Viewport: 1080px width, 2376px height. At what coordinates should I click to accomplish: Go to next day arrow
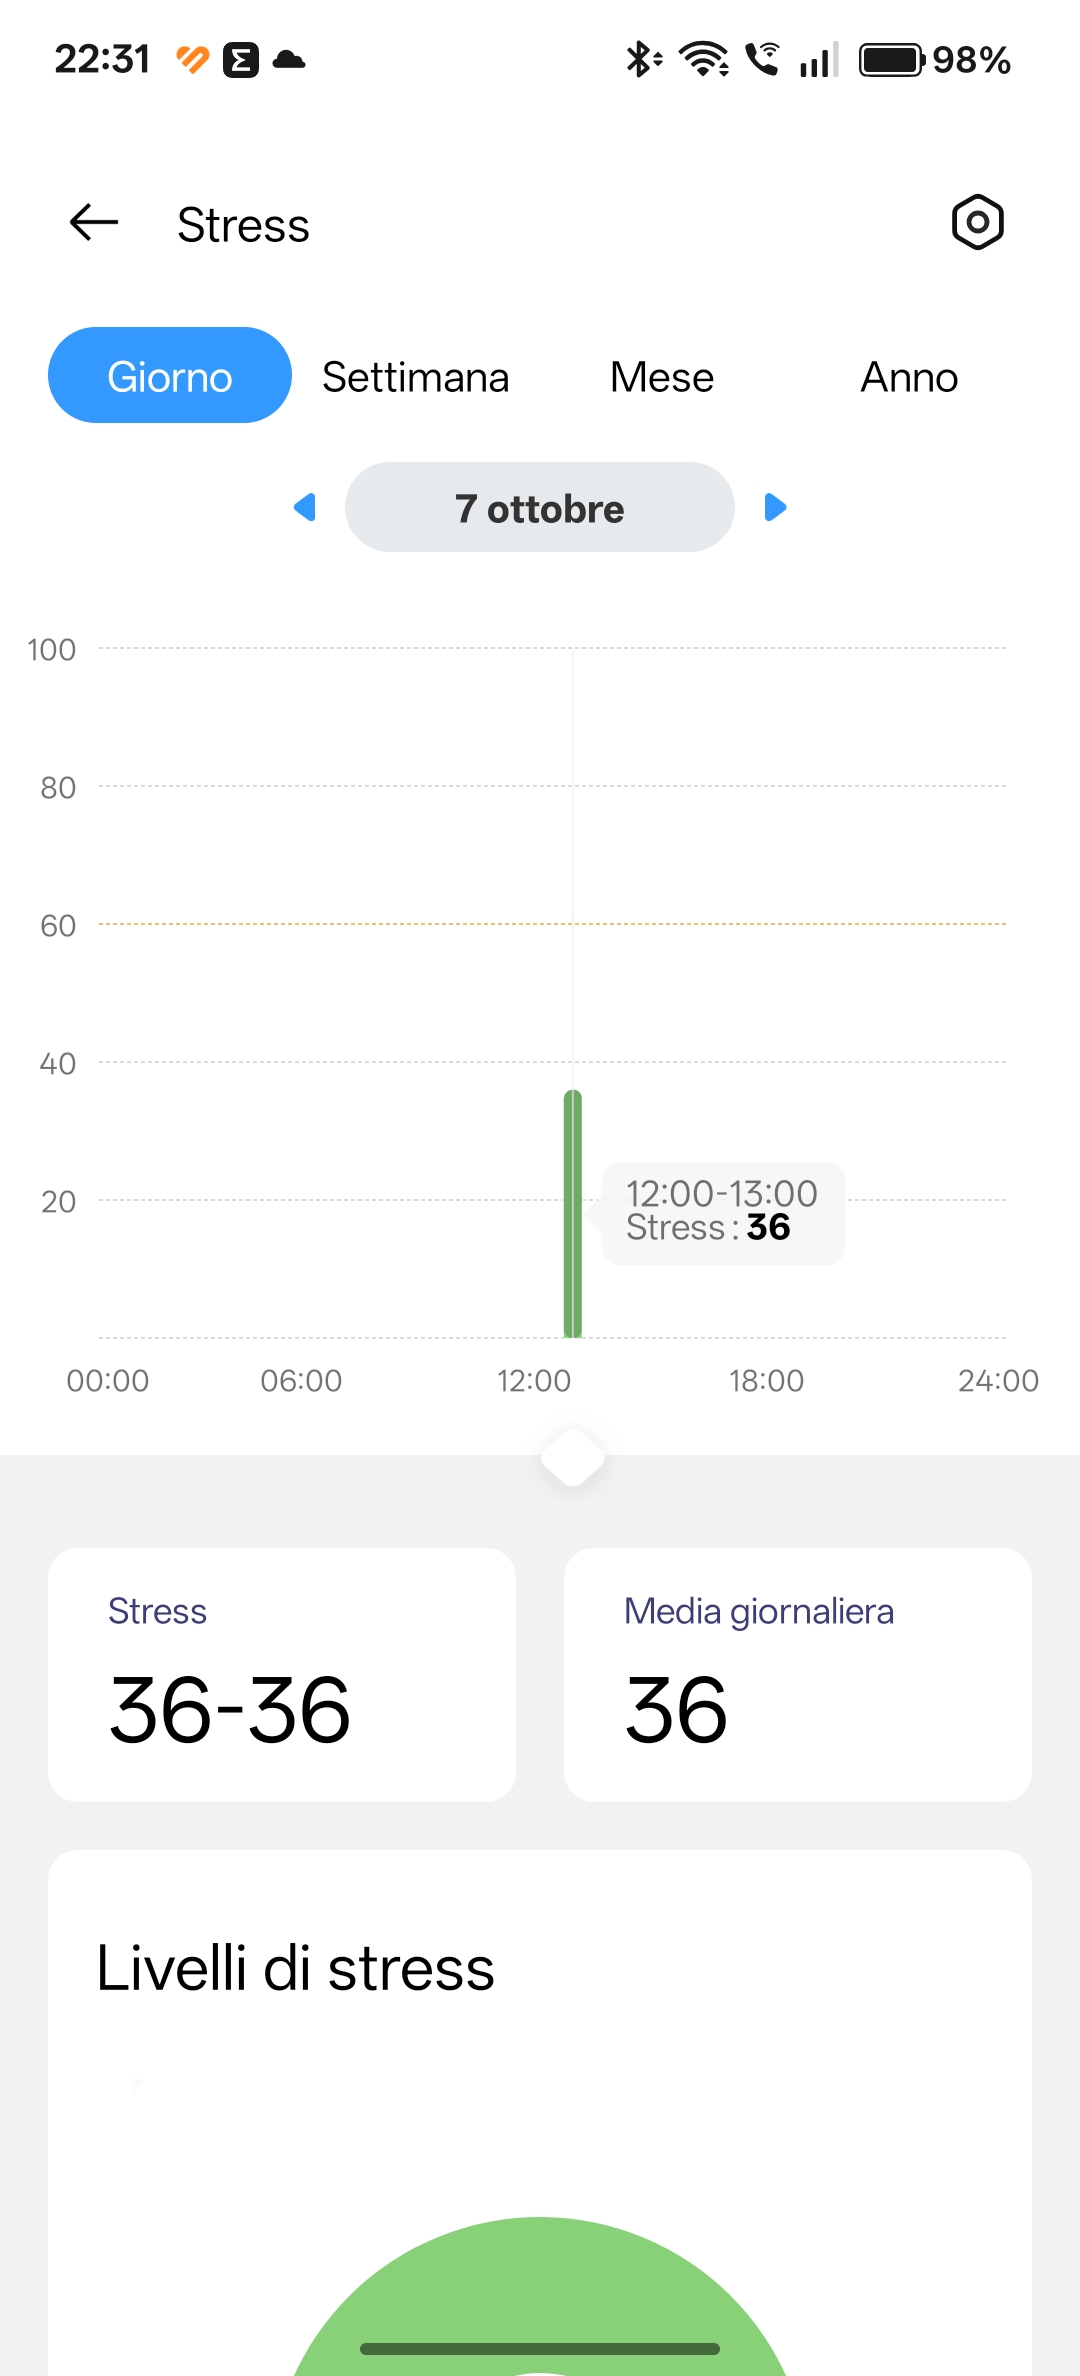click(775, 507)
